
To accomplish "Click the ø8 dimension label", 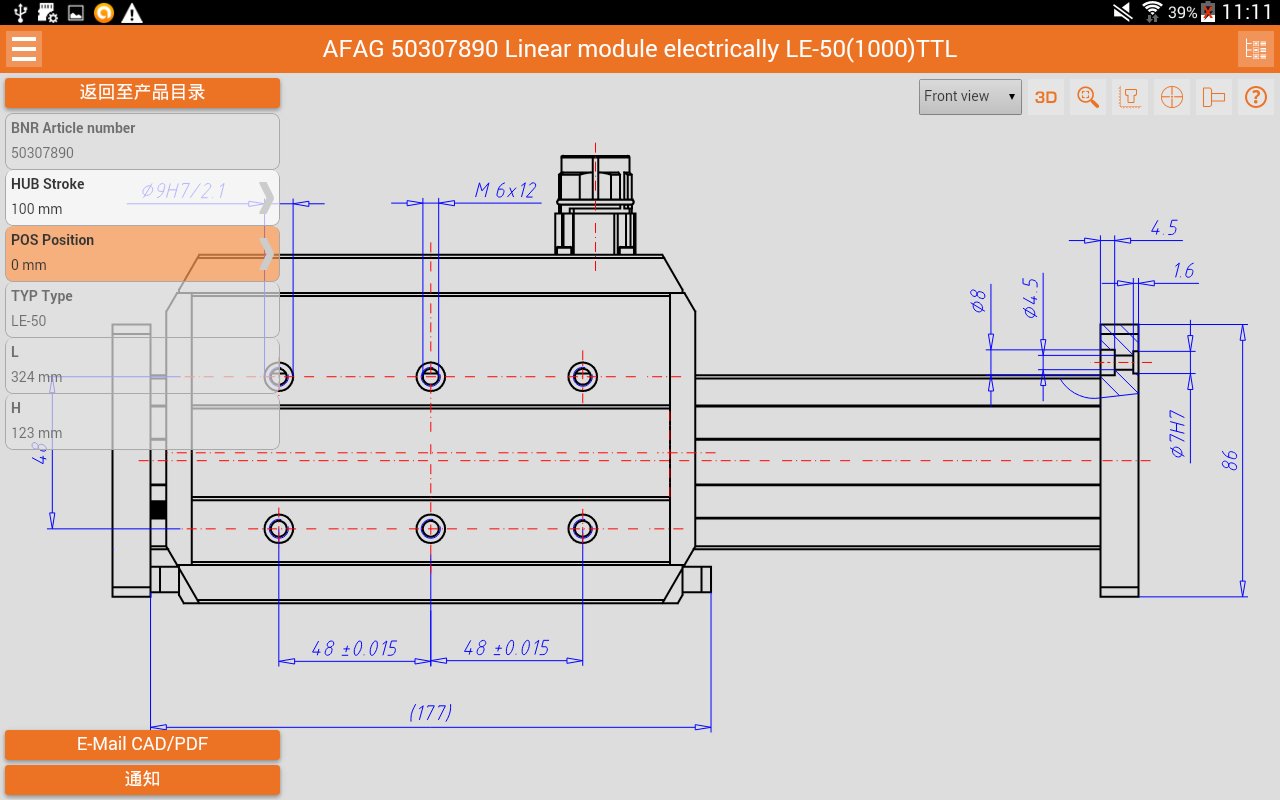I will [x=980, y=300].
